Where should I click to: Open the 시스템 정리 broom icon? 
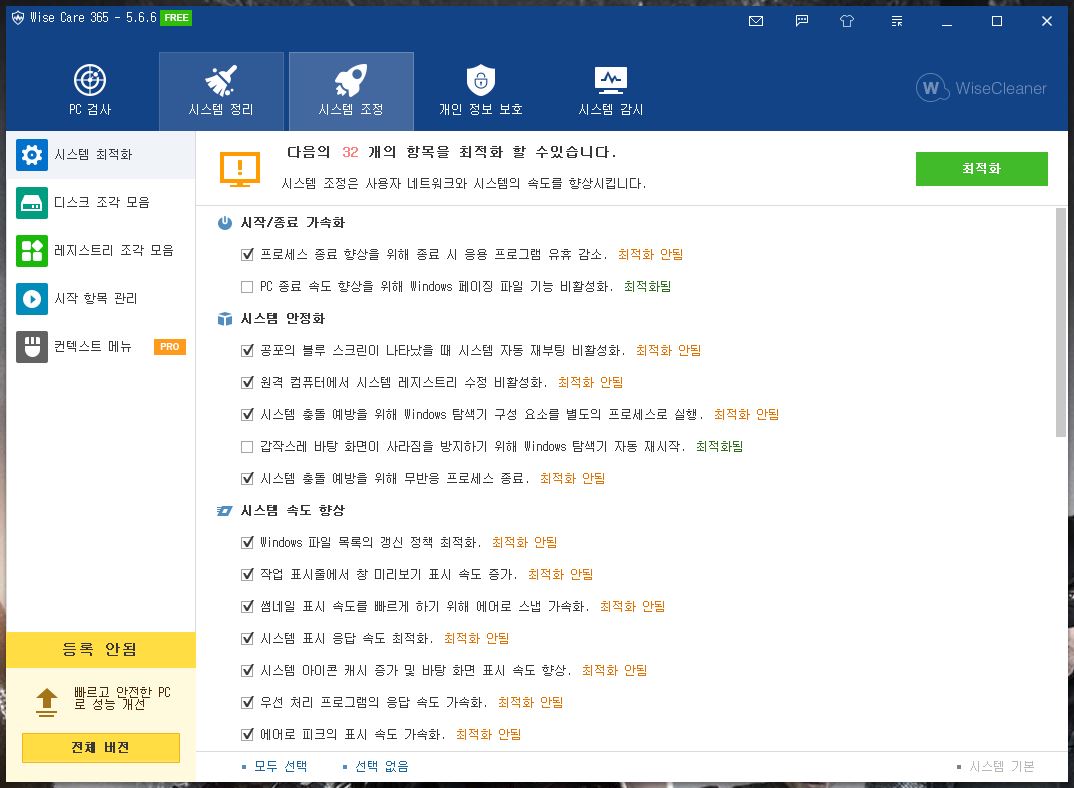(x=221, y=80)
